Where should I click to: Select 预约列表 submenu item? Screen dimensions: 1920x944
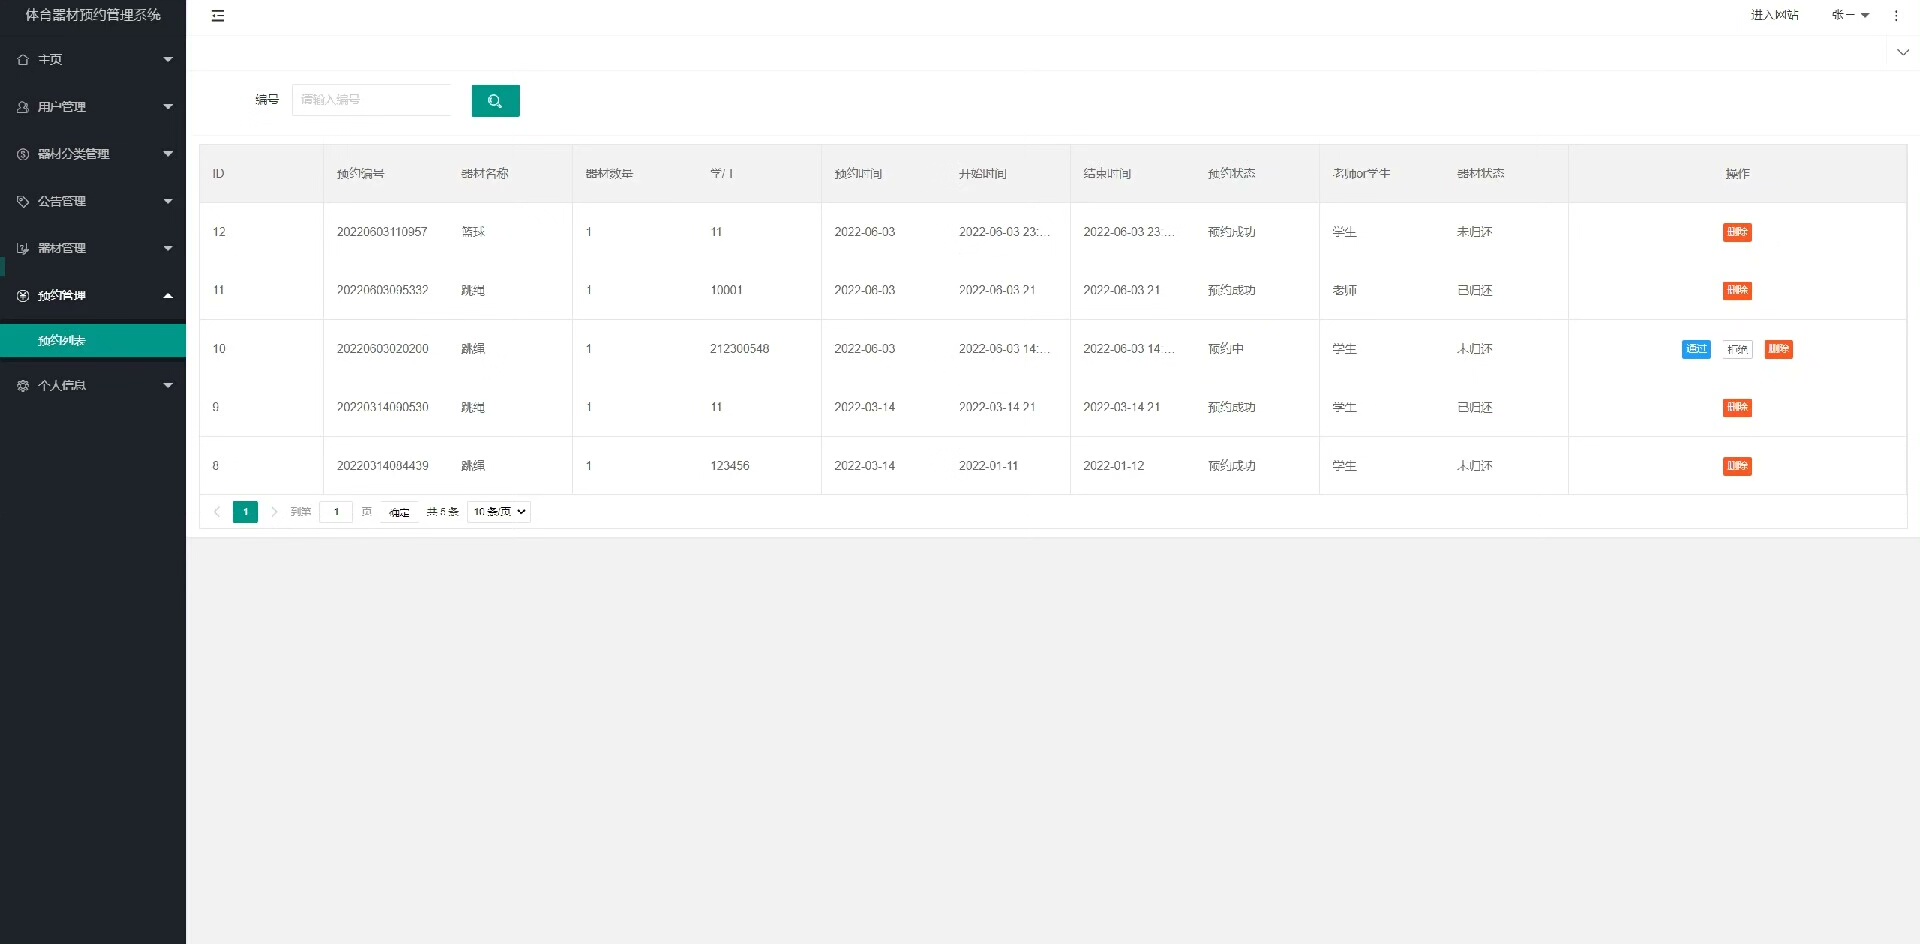[x=93, y=341]
